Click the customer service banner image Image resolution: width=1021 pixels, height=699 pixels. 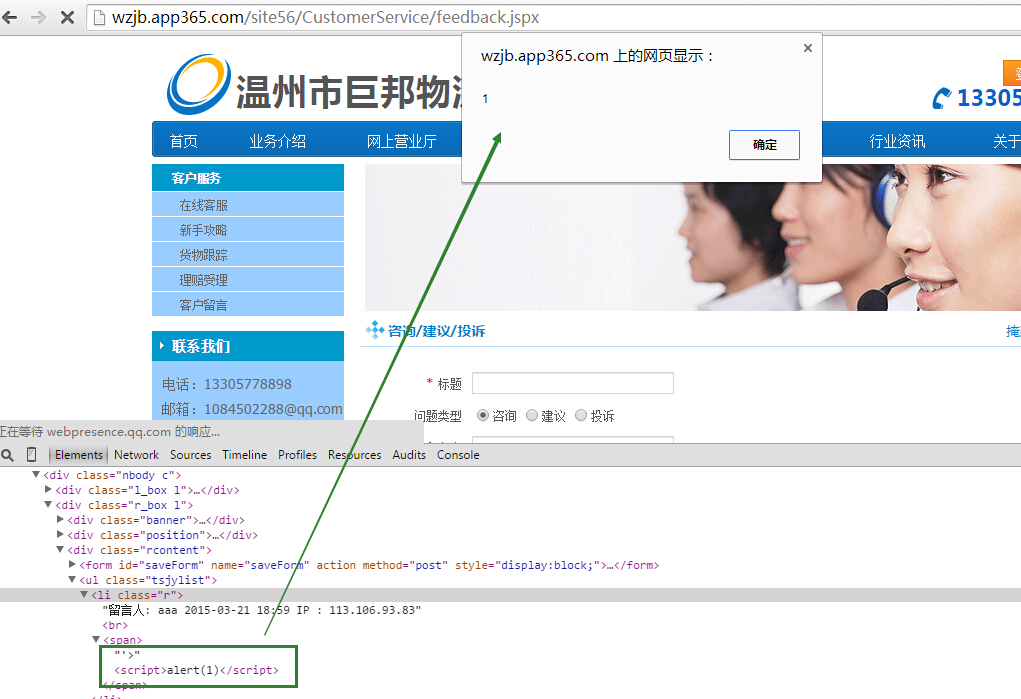(693, 237)
